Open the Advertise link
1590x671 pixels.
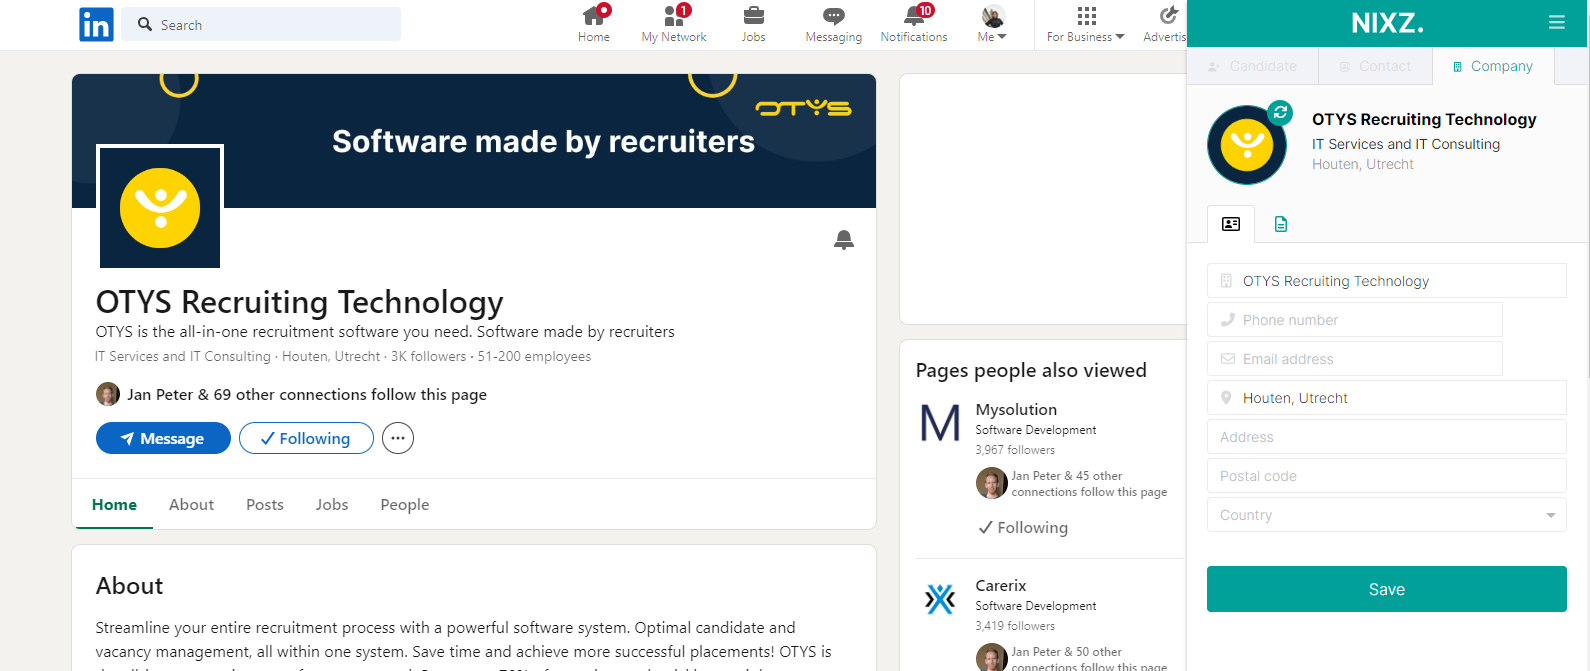coord(1165,24)
